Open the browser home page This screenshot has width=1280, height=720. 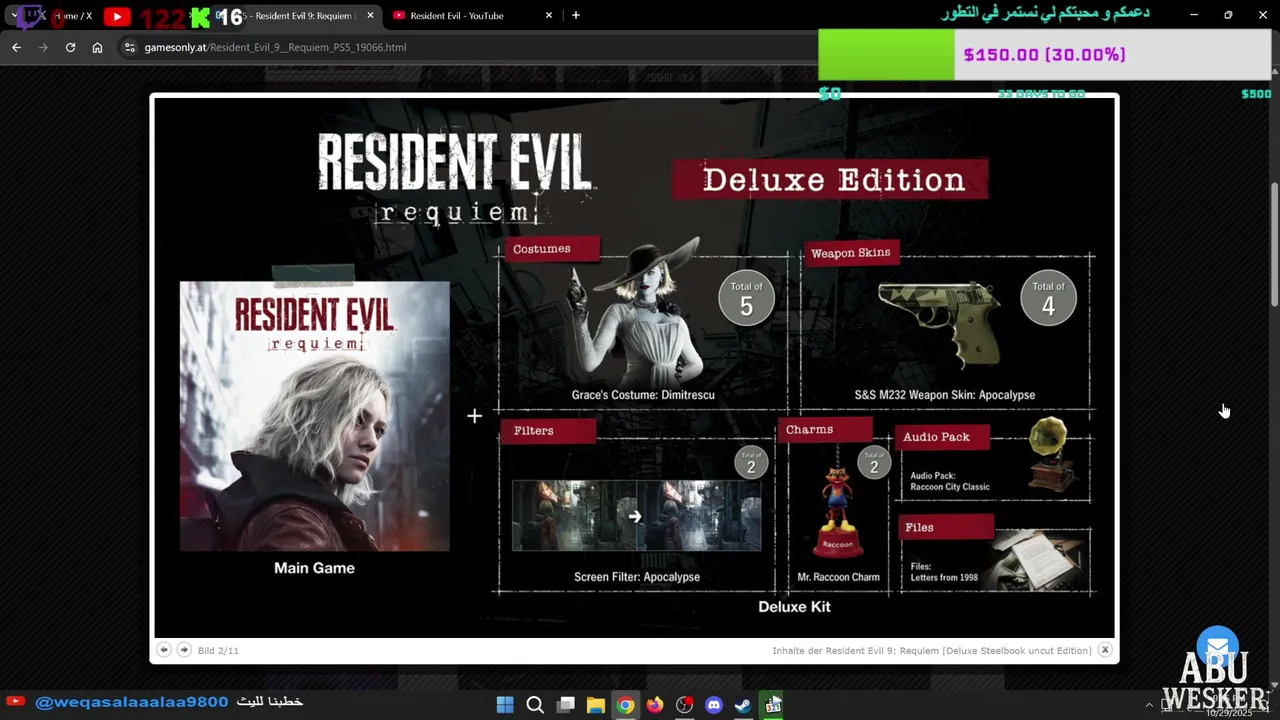click(x=97, y=47)
